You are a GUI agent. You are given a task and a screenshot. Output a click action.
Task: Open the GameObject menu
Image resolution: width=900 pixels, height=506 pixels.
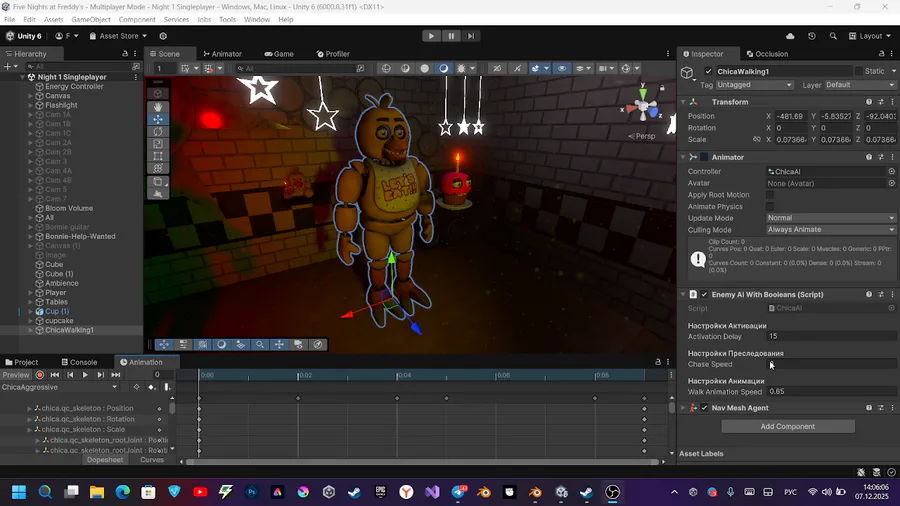click(91, 19)
